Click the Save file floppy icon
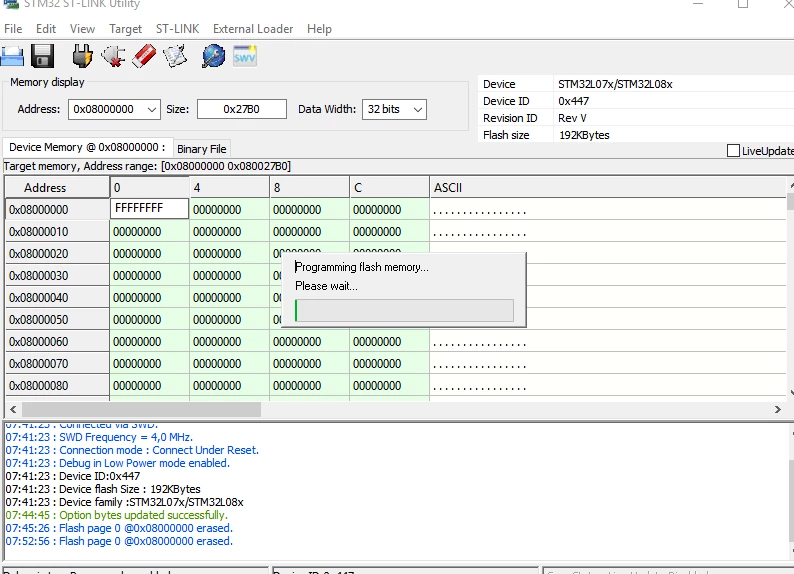 pyautogui.click(x=43, y=56)
